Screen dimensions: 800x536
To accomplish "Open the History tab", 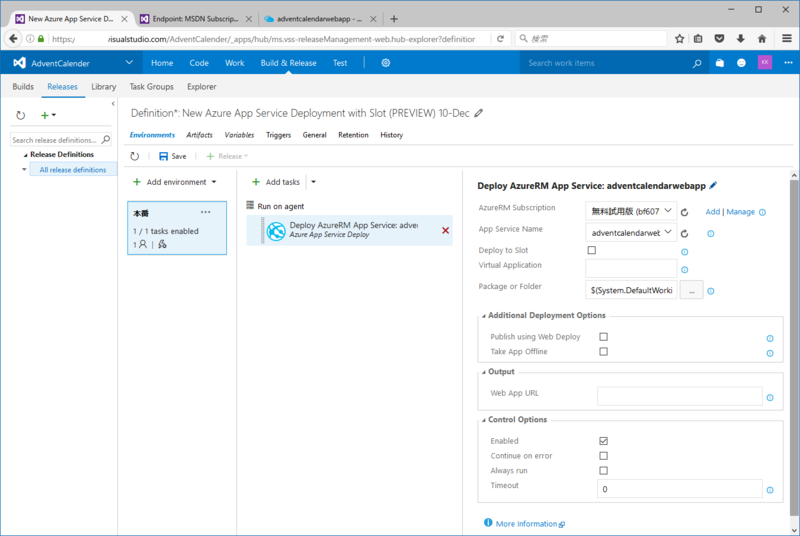I will pos(391,135).
